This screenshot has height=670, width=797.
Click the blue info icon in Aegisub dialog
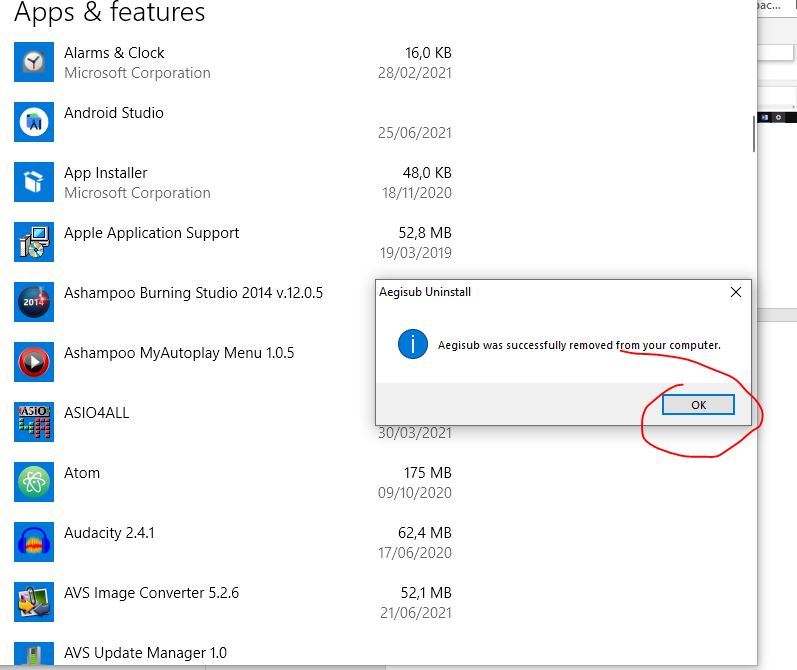pos(413,344)
